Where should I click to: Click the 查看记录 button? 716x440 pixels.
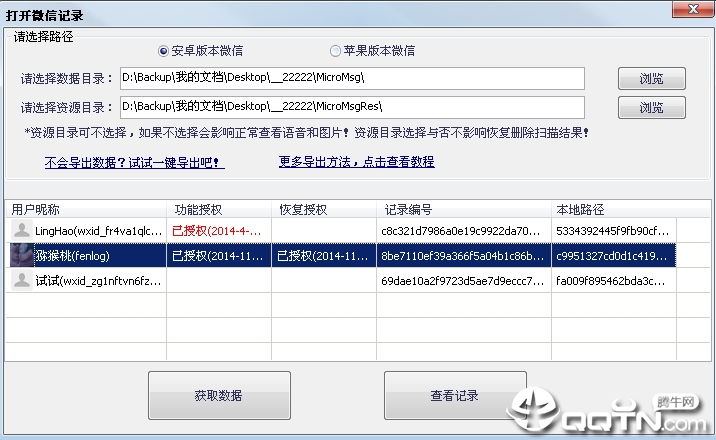(x=455, y=395)
